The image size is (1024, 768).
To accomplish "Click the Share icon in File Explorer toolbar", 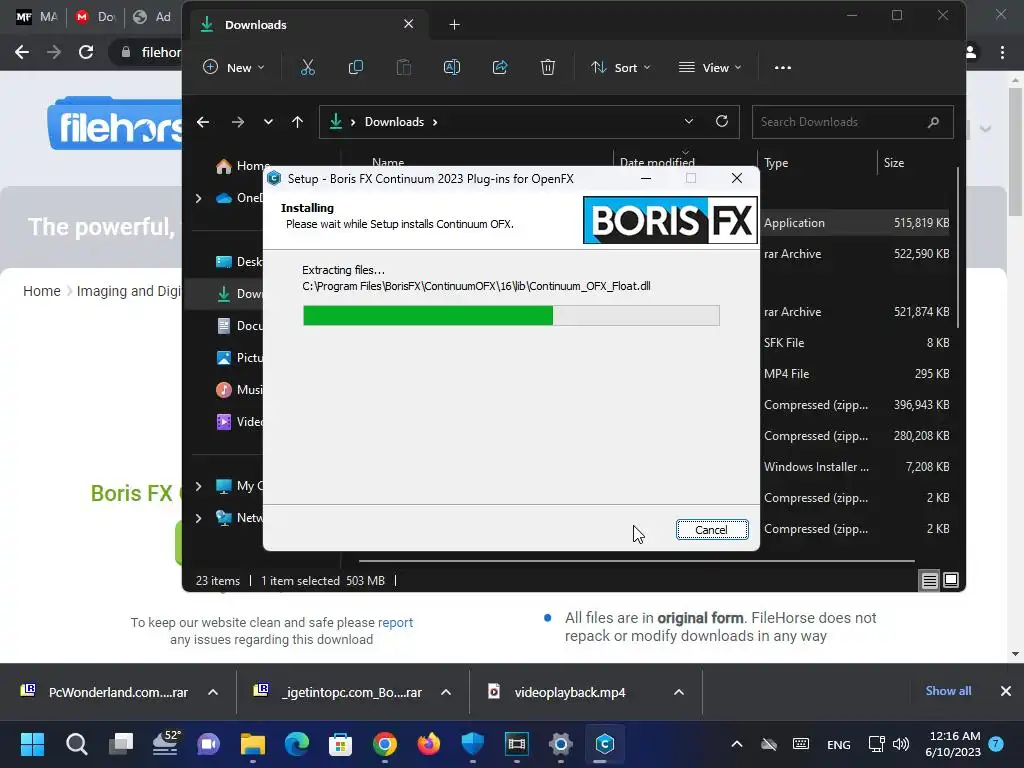I will coord(500,67).
